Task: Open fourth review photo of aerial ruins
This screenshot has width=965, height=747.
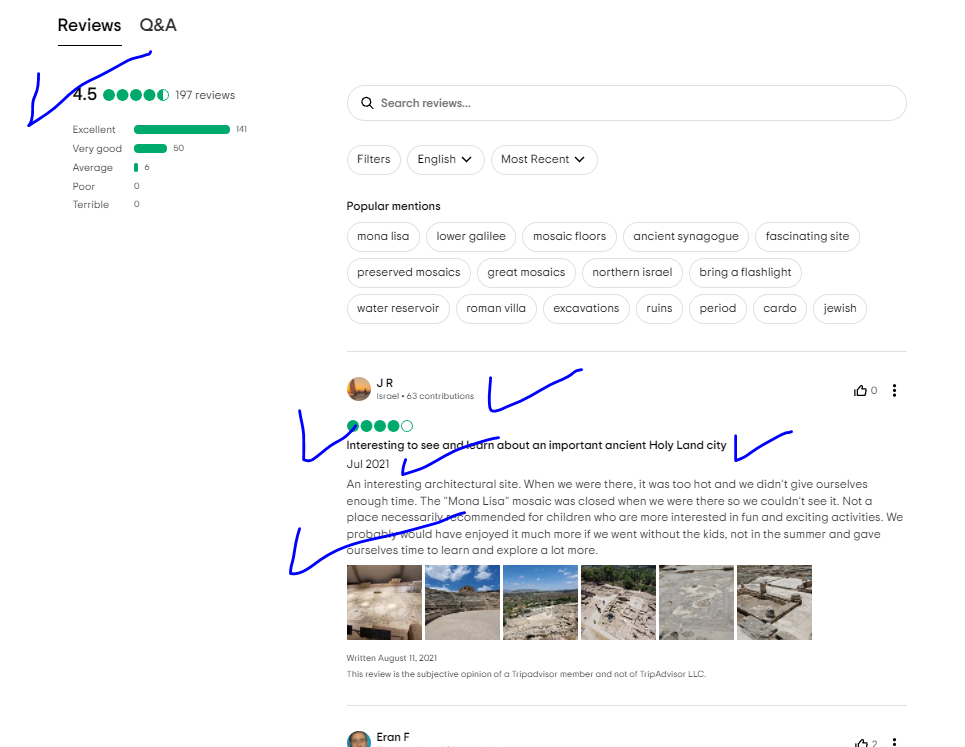Action: click(619, 602)
